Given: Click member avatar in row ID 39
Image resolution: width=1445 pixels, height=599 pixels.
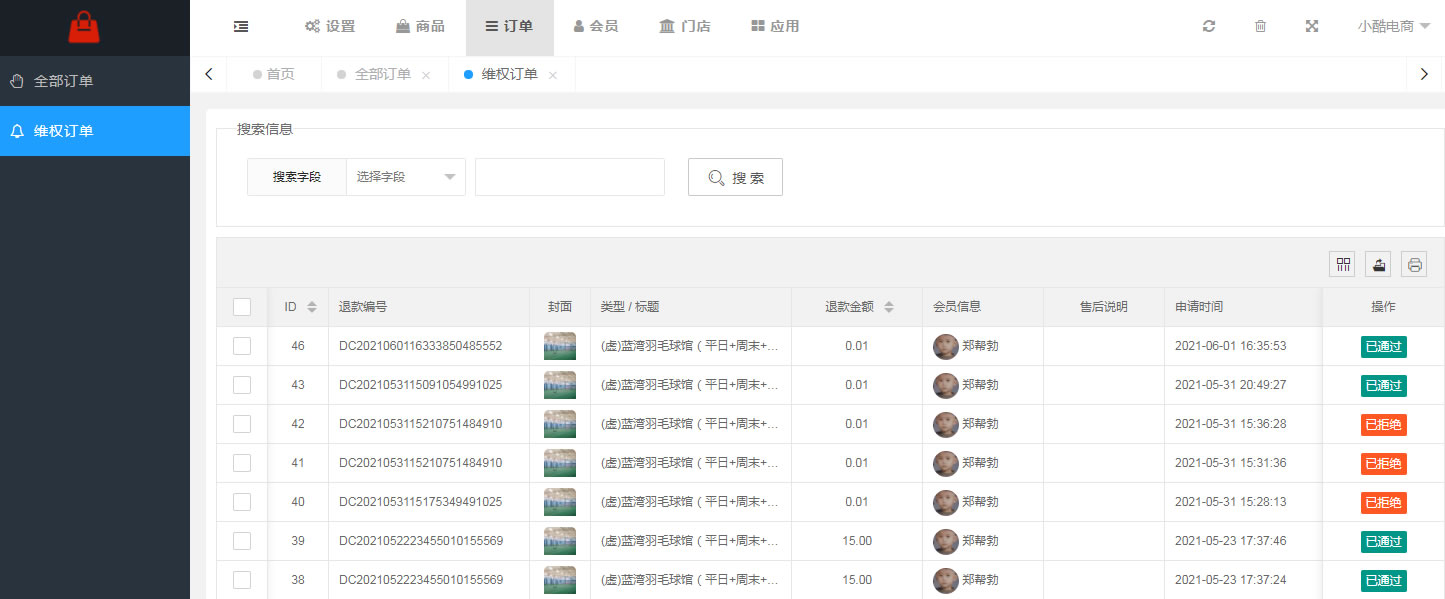Looking at the screenshot, I should click(x=945, y=541).
